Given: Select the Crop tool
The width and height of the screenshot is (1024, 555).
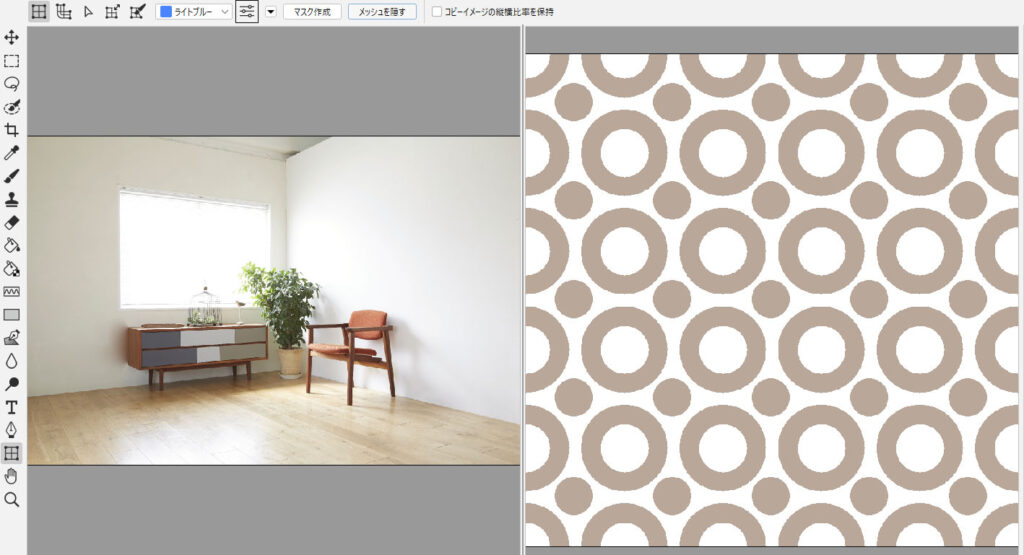Looking at the screenshot, I should click(x=12, y=129).
